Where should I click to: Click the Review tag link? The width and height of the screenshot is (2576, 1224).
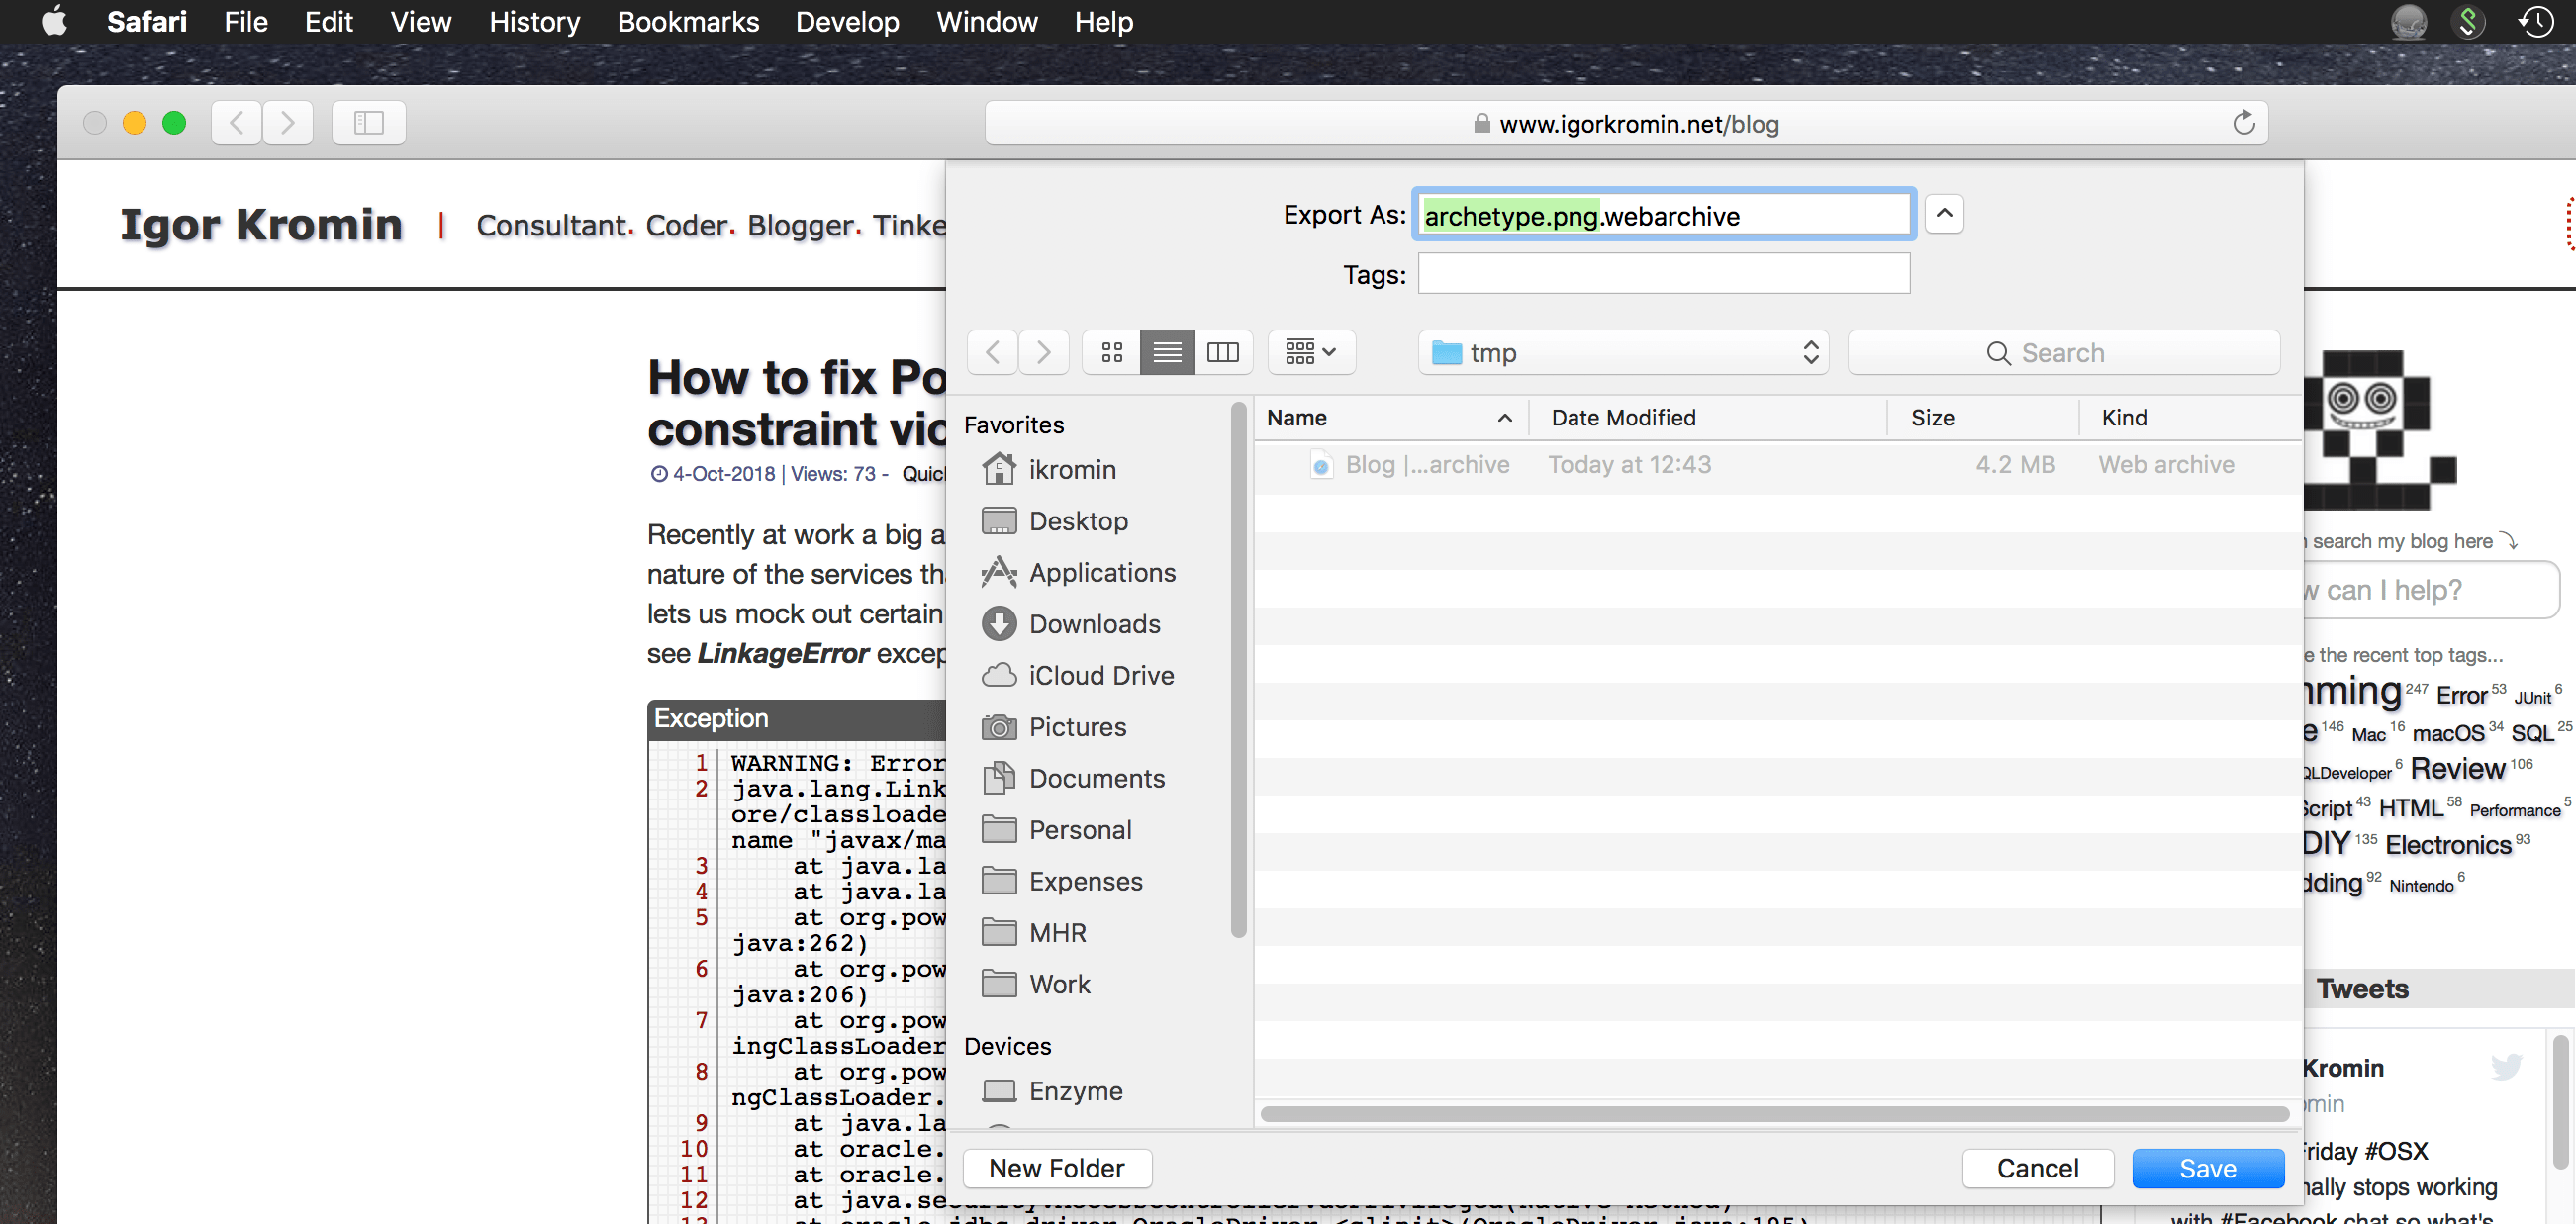2457,768
